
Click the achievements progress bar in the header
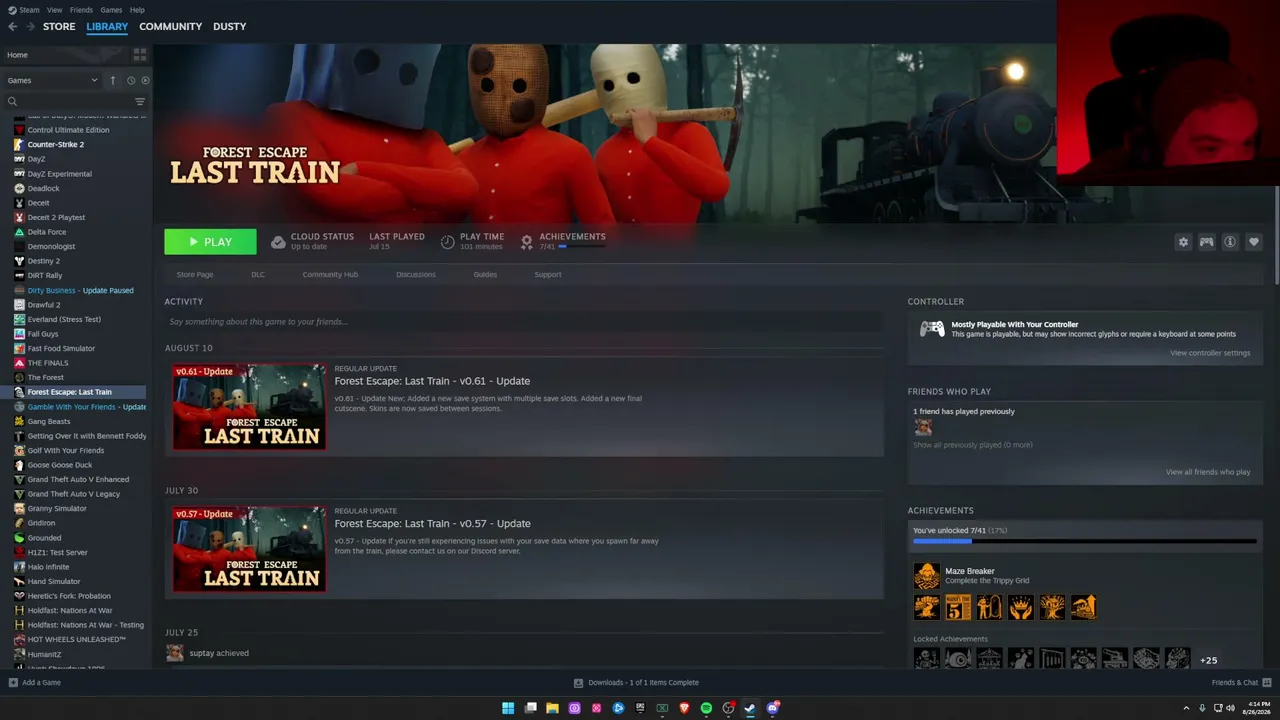coord(582,246)
